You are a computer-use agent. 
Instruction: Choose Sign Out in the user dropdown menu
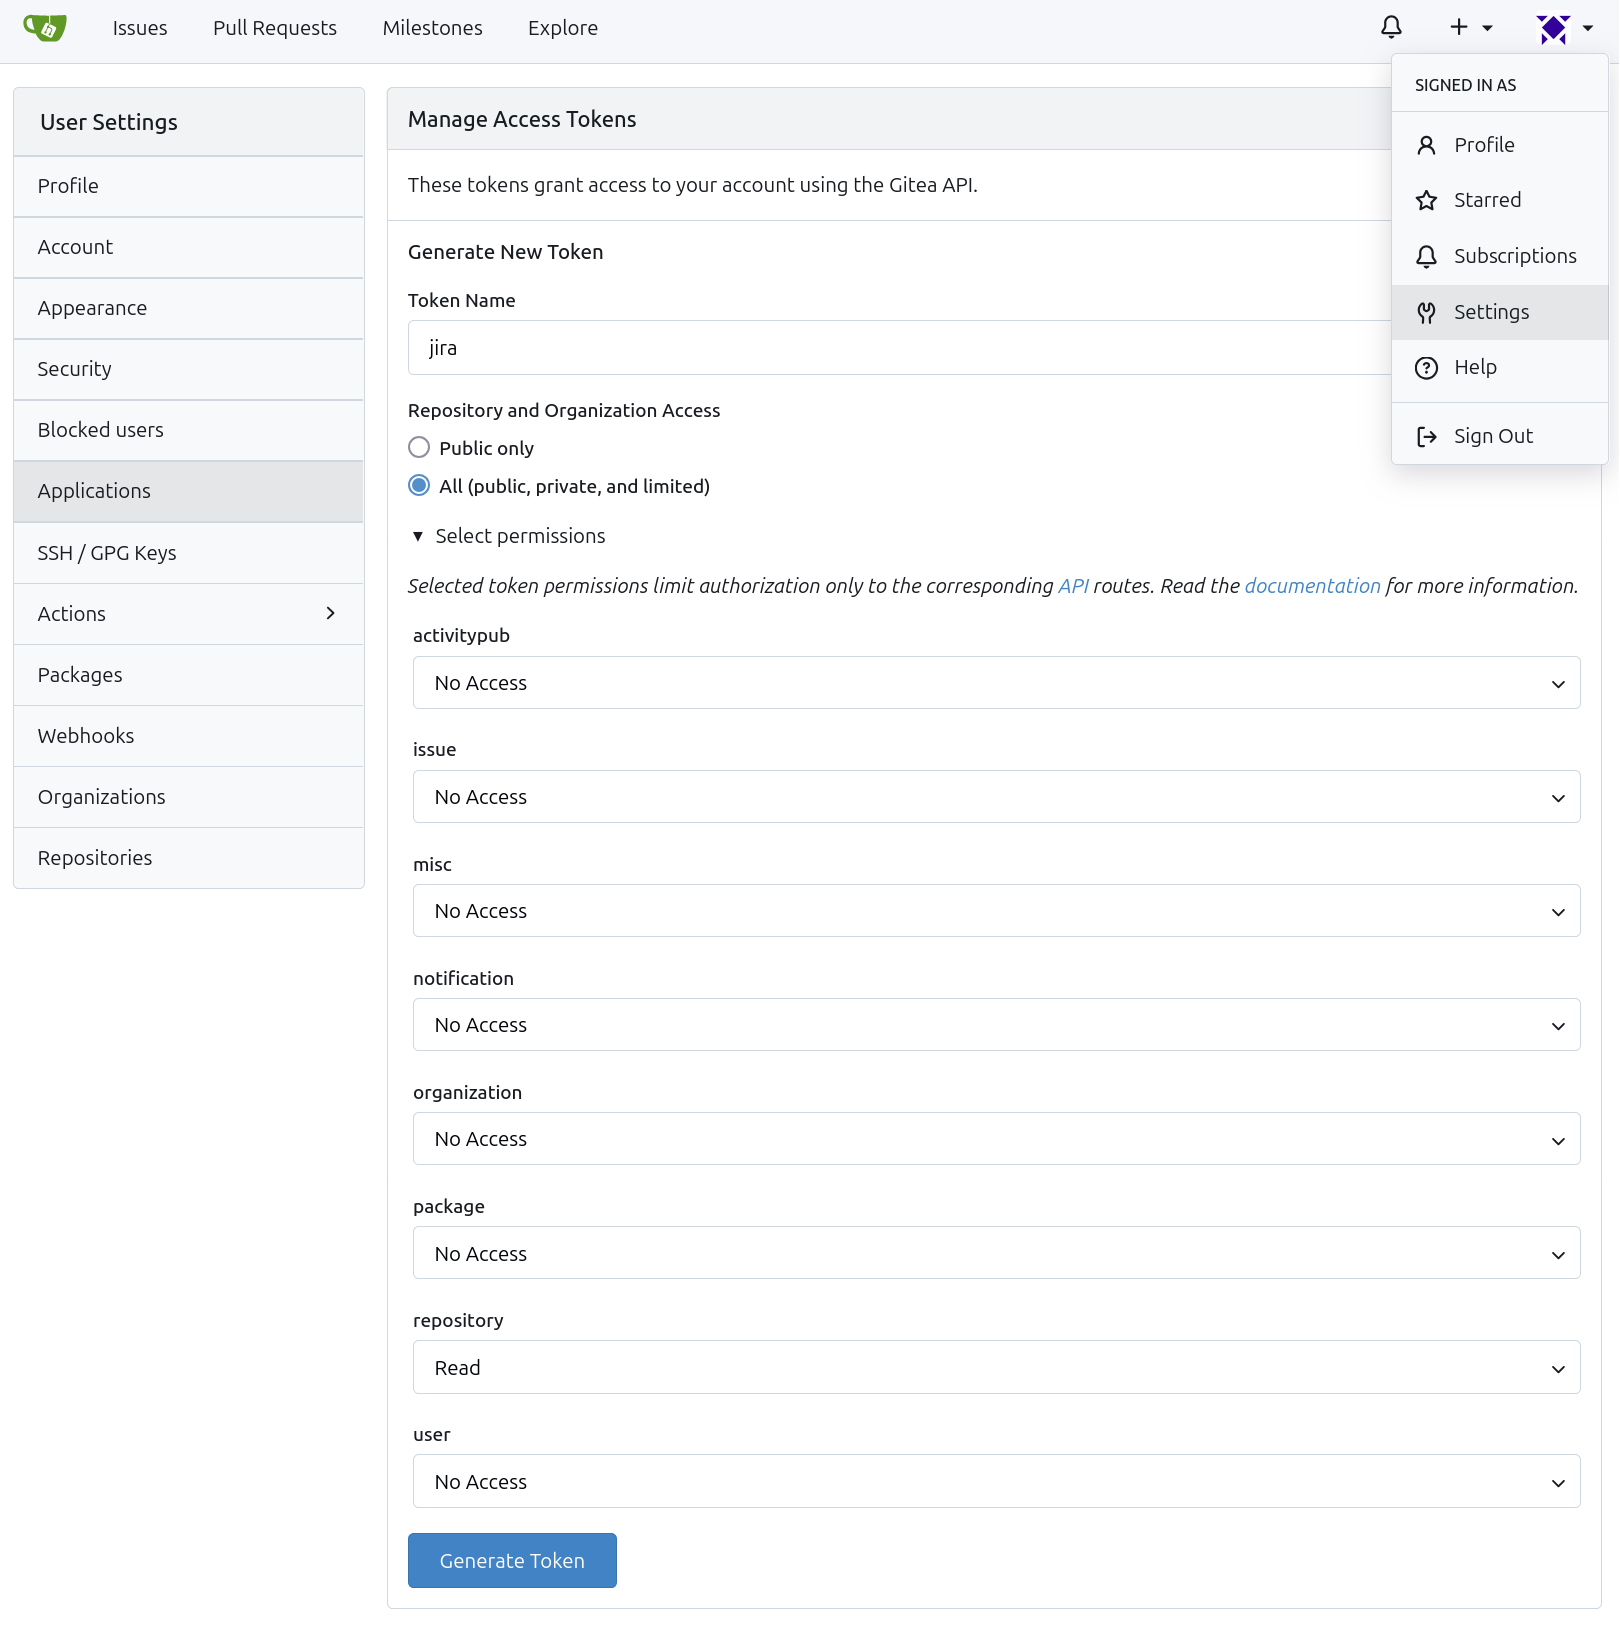[x=1499, y=436]
